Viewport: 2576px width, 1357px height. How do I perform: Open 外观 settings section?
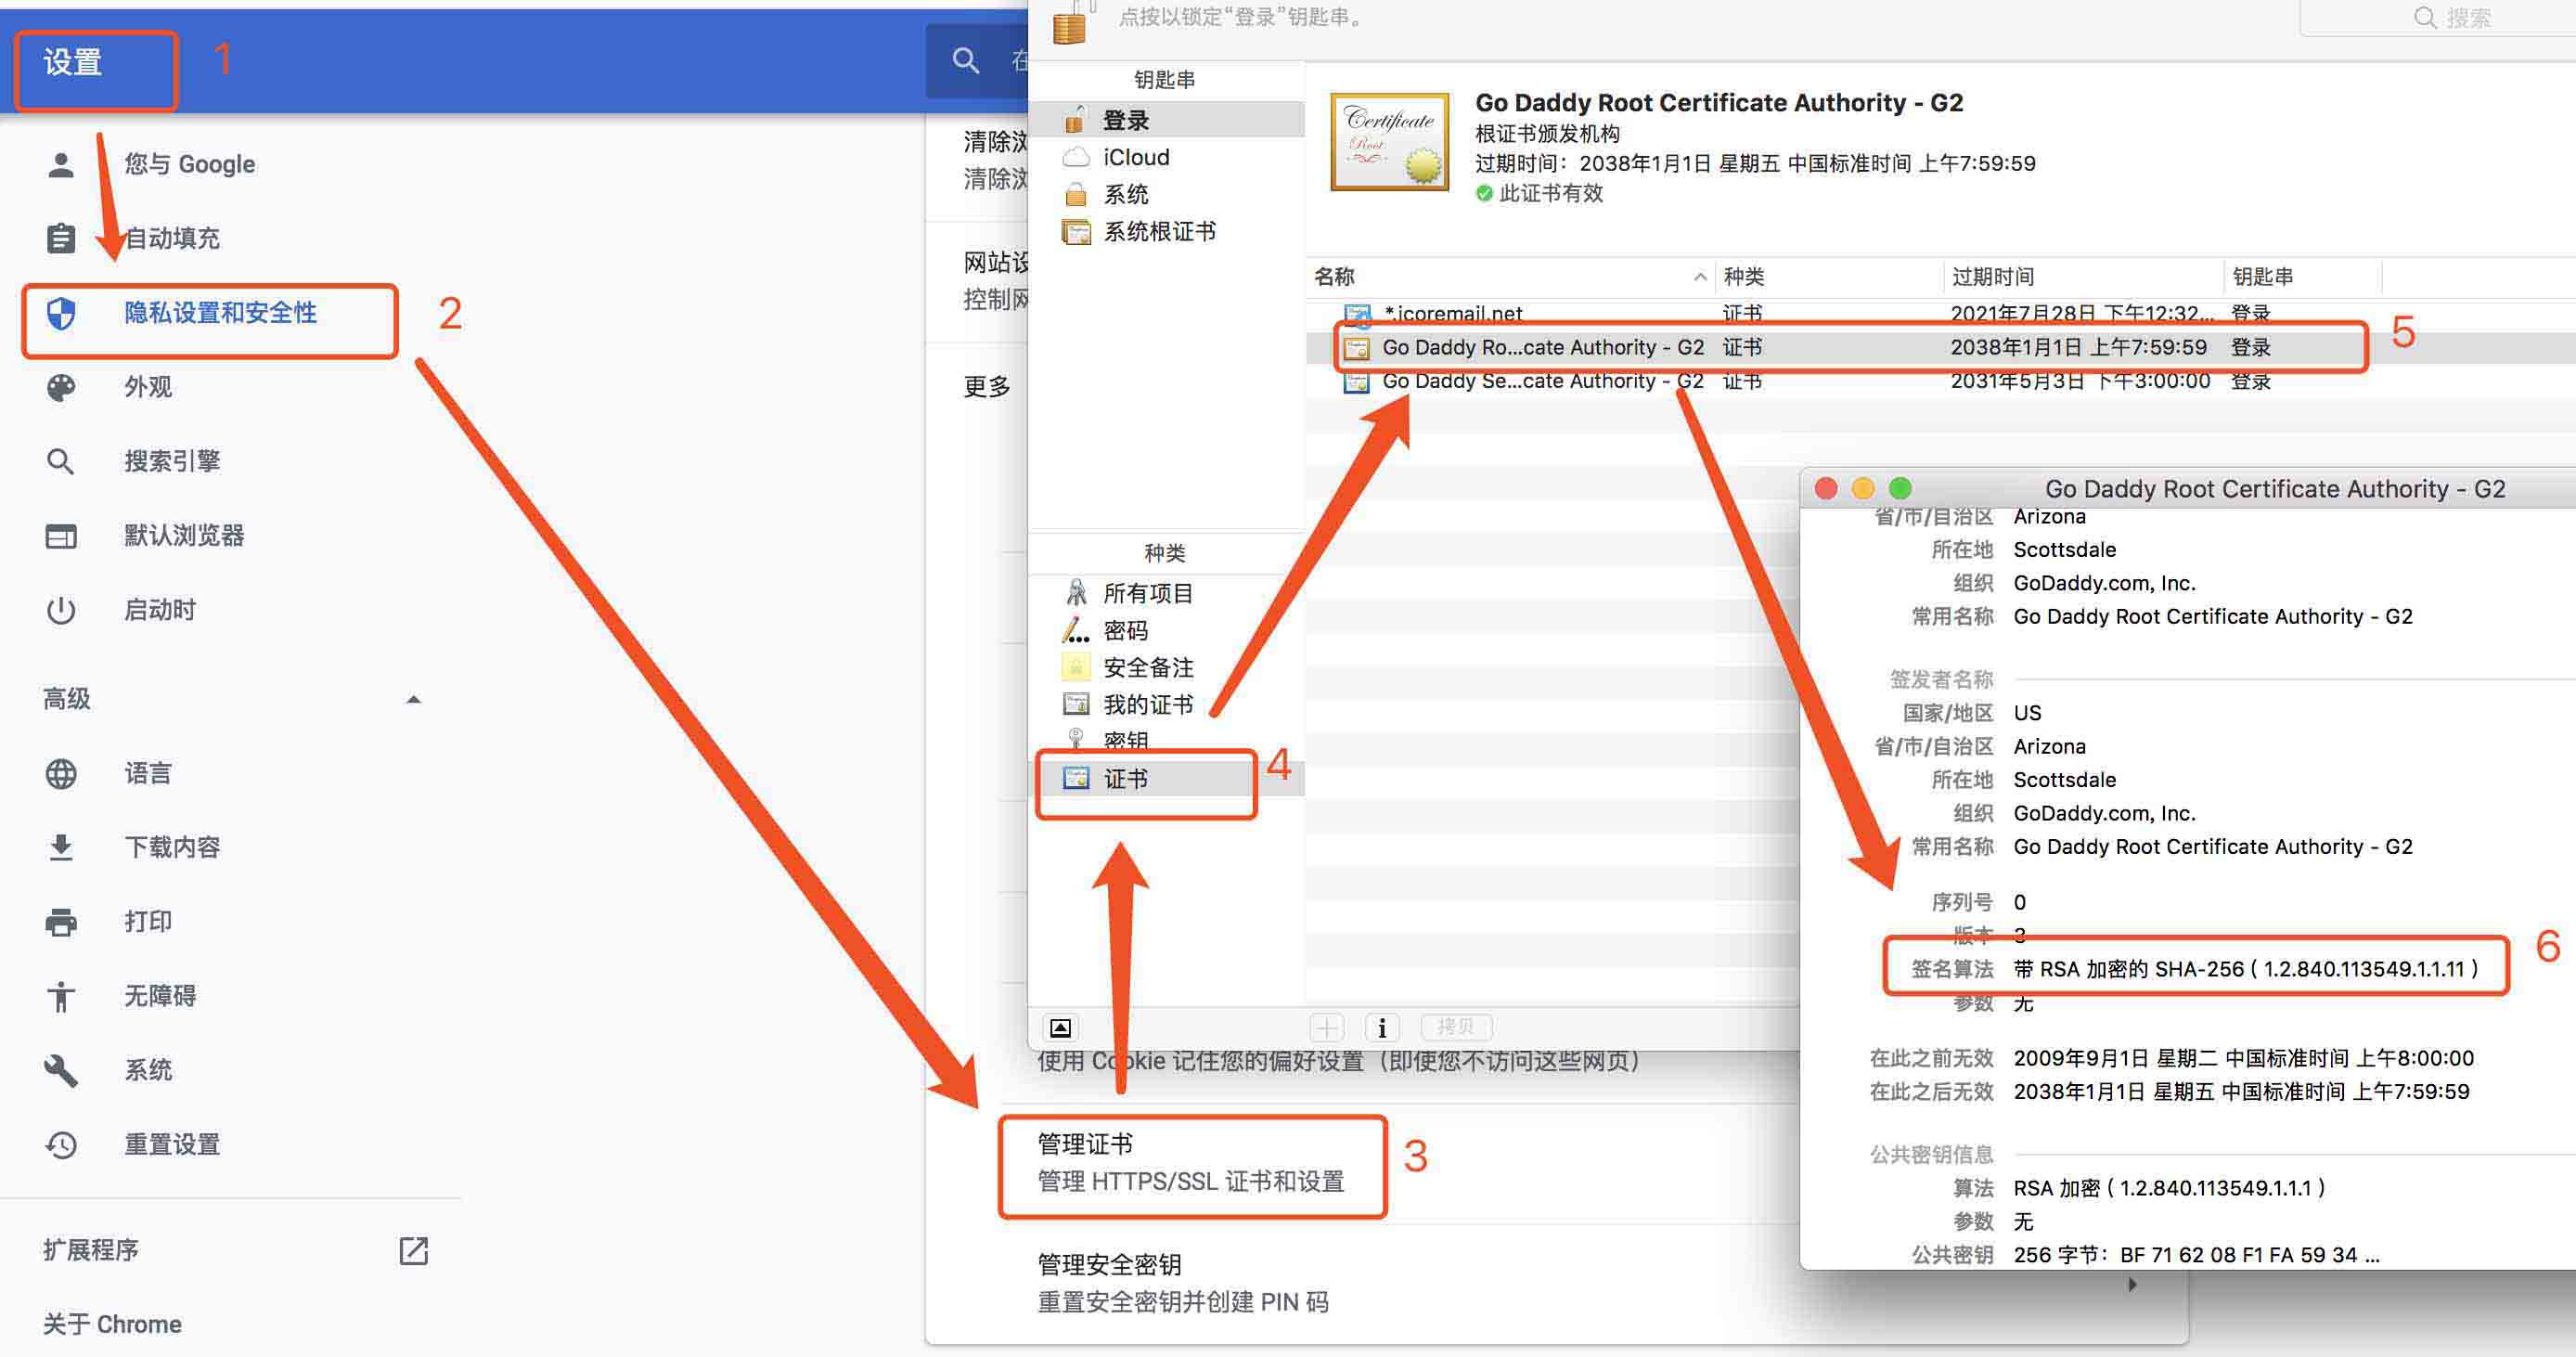[x=148, y=387]
